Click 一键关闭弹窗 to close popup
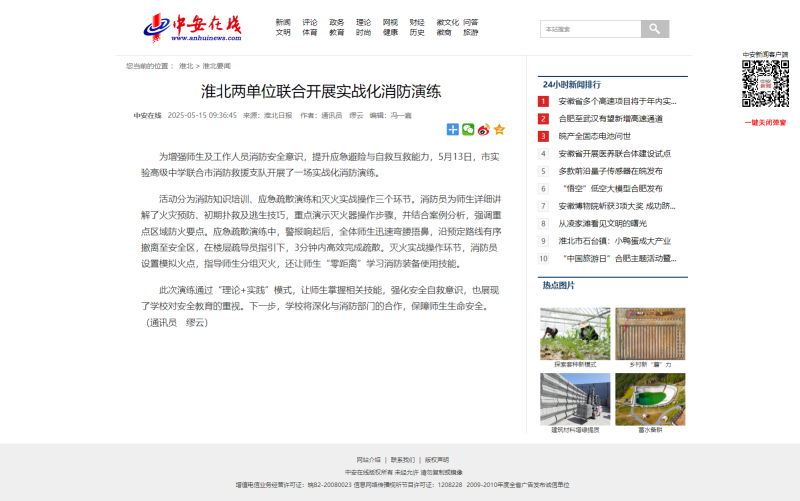Image resolution: width=800 pixels, height=501 pixels. tap(765, 123)
